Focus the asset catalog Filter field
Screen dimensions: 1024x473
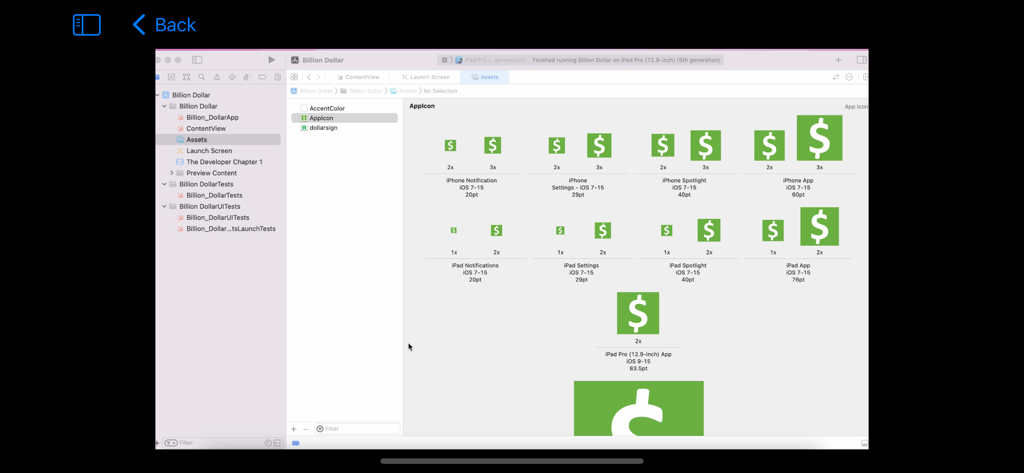click(357, 429)
